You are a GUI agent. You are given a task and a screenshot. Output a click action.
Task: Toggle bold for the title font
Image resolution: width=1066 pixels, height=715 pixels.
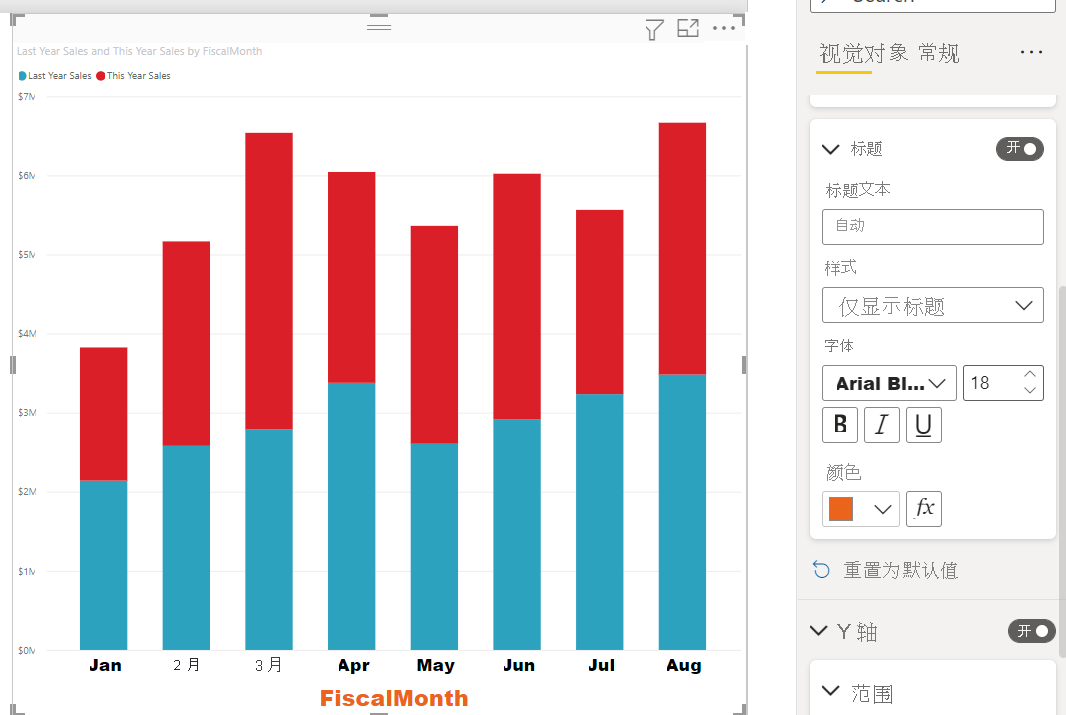pyautogui.click(x=839, y=425)
